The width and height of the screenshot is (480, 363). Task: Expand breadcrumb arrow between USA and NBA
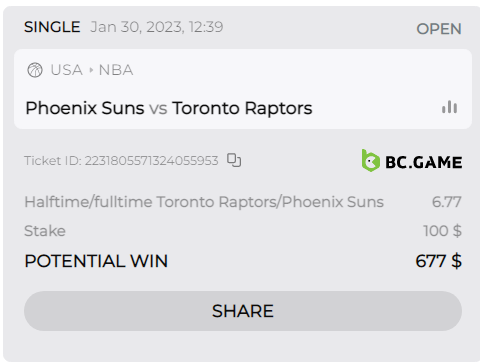tap(91, 70)
